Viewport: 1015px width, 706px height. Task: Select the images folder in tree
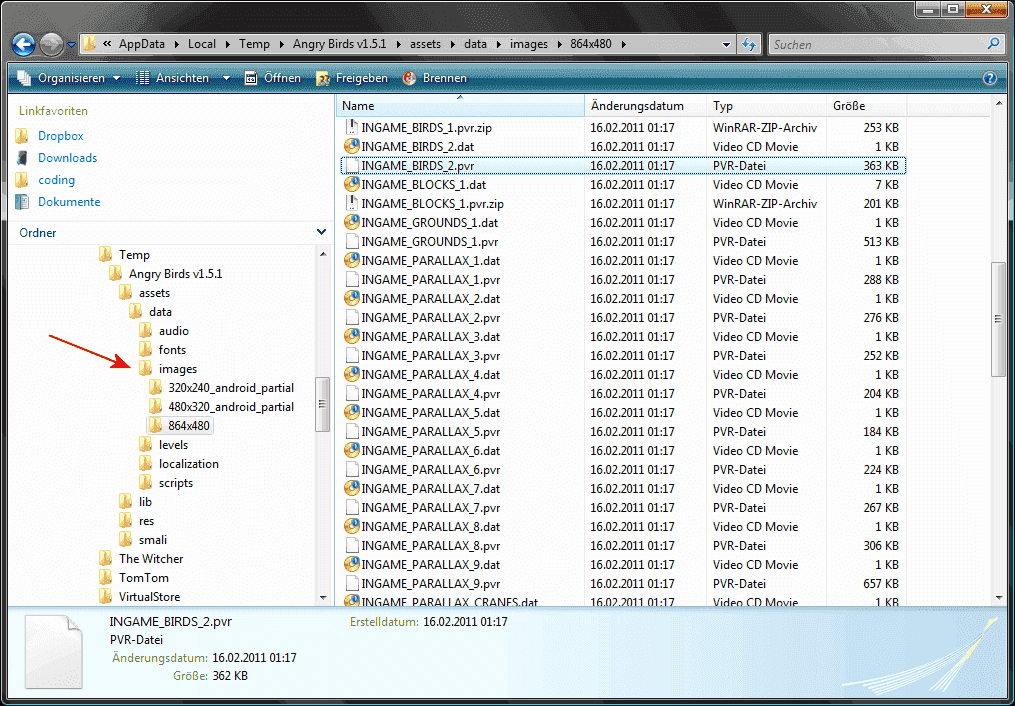pyautogui.click(x=178, y=369)
